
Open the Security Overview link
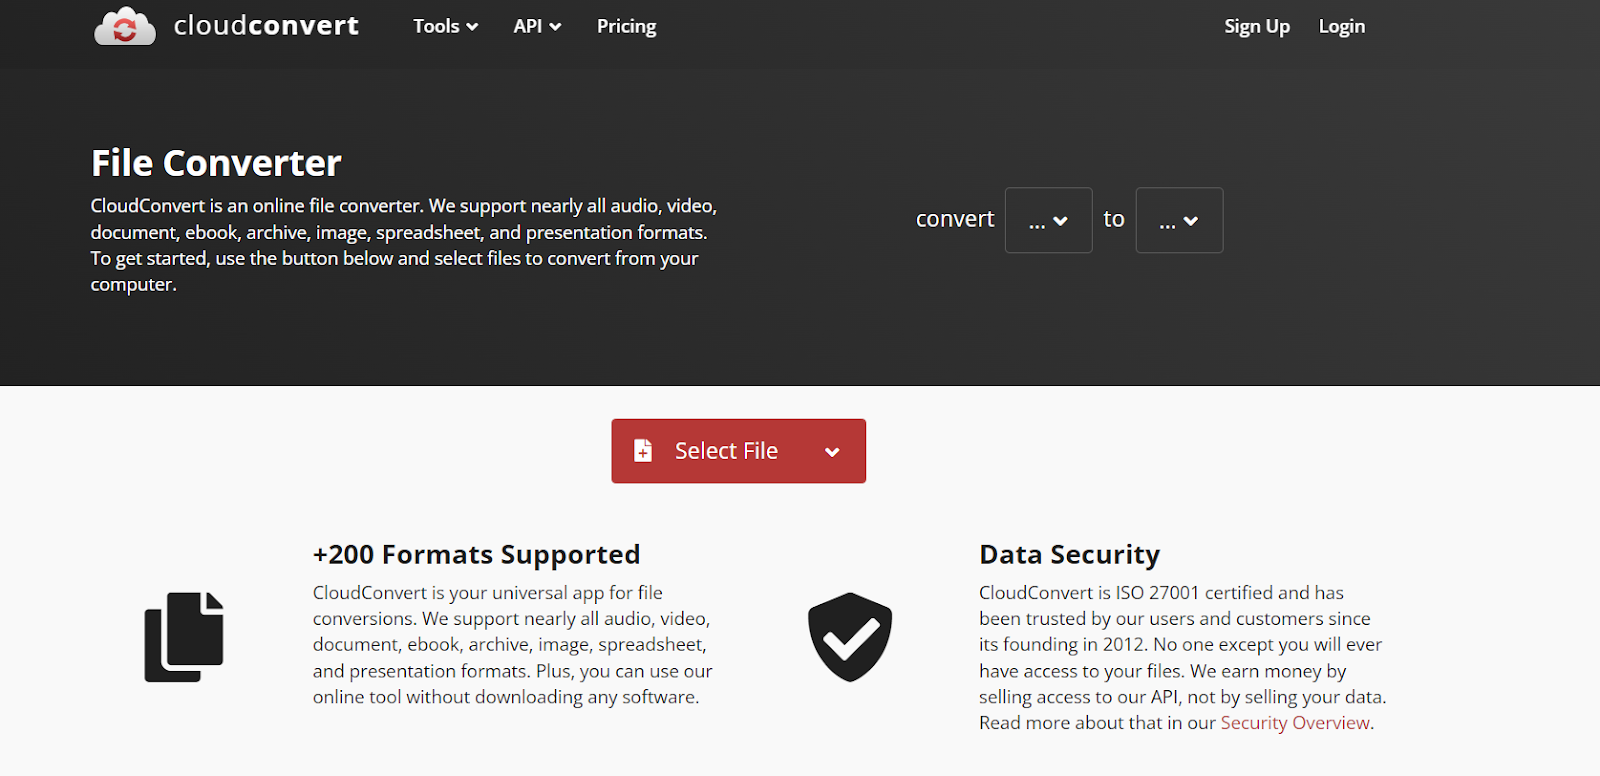point(1295,723)
